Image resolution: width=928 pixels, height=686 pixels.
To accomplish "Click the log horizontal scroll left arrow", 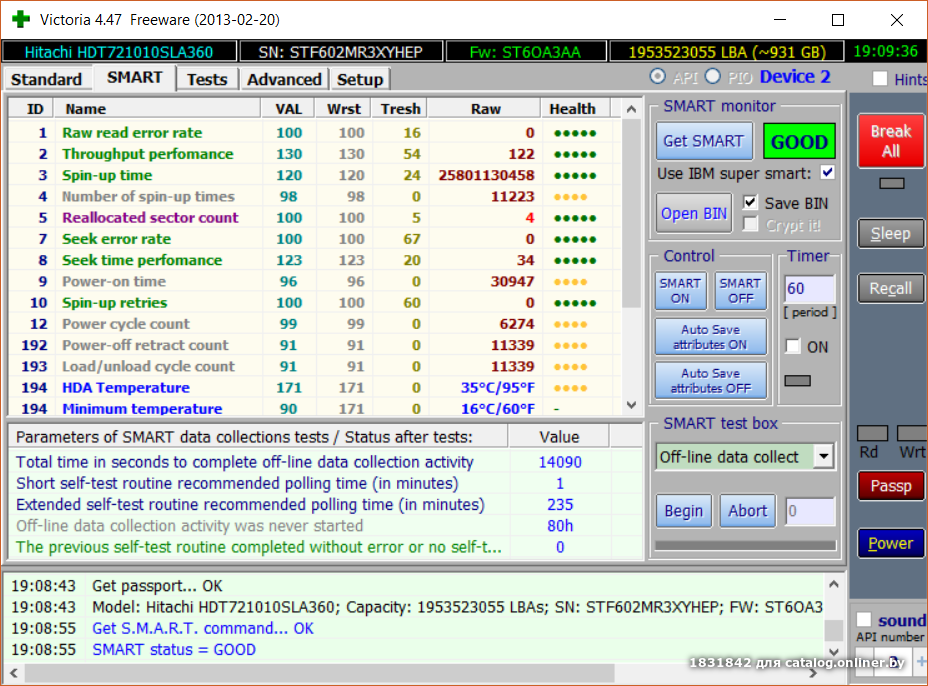I will point(14,673).
